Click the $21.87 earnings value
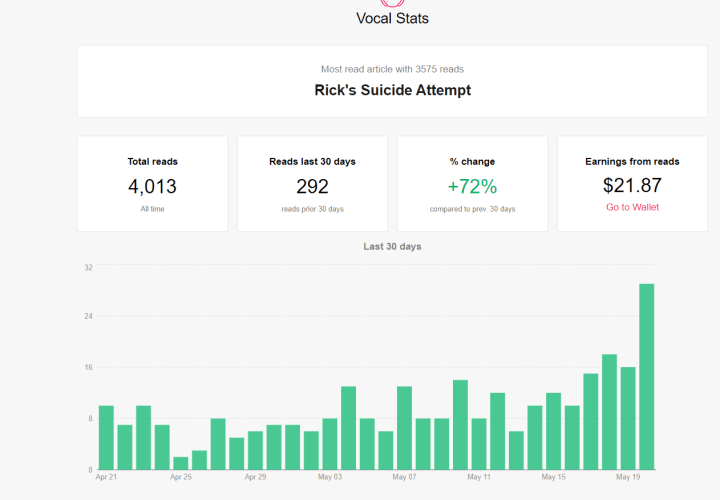 (632, 185)
